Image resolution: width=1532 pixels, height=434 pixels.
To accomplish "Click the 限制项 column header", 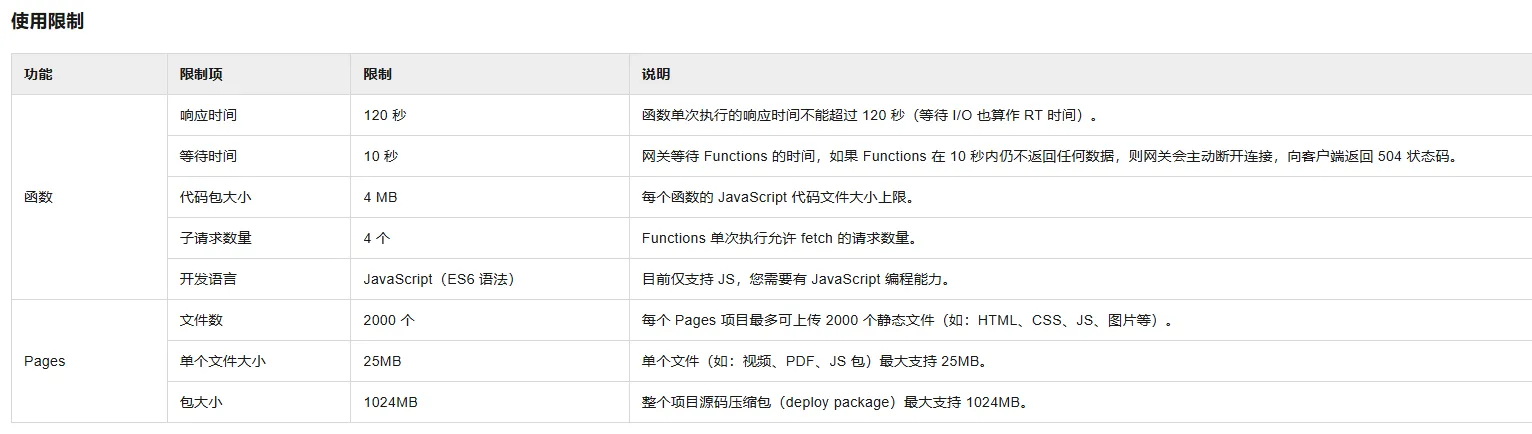I will point(201,74).
